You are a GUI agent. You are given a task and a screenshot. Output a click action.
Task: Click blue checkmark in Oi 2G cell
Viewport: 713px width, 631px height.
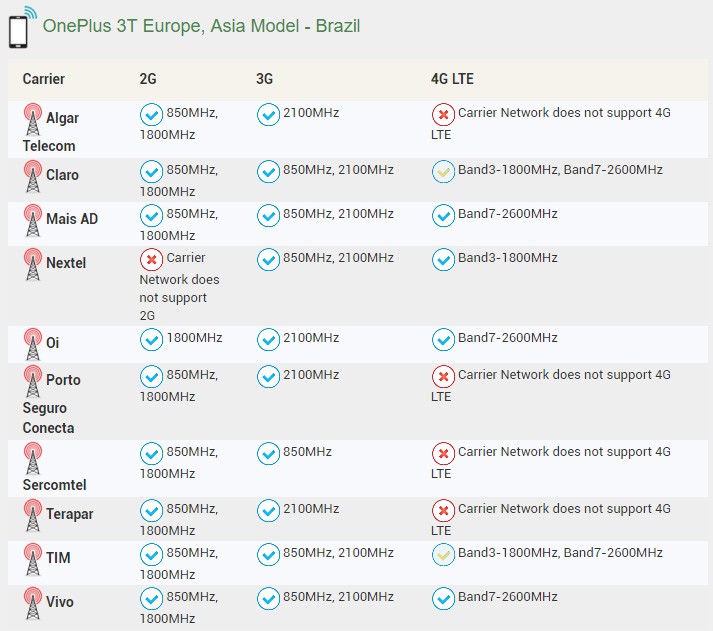point(151,339)
